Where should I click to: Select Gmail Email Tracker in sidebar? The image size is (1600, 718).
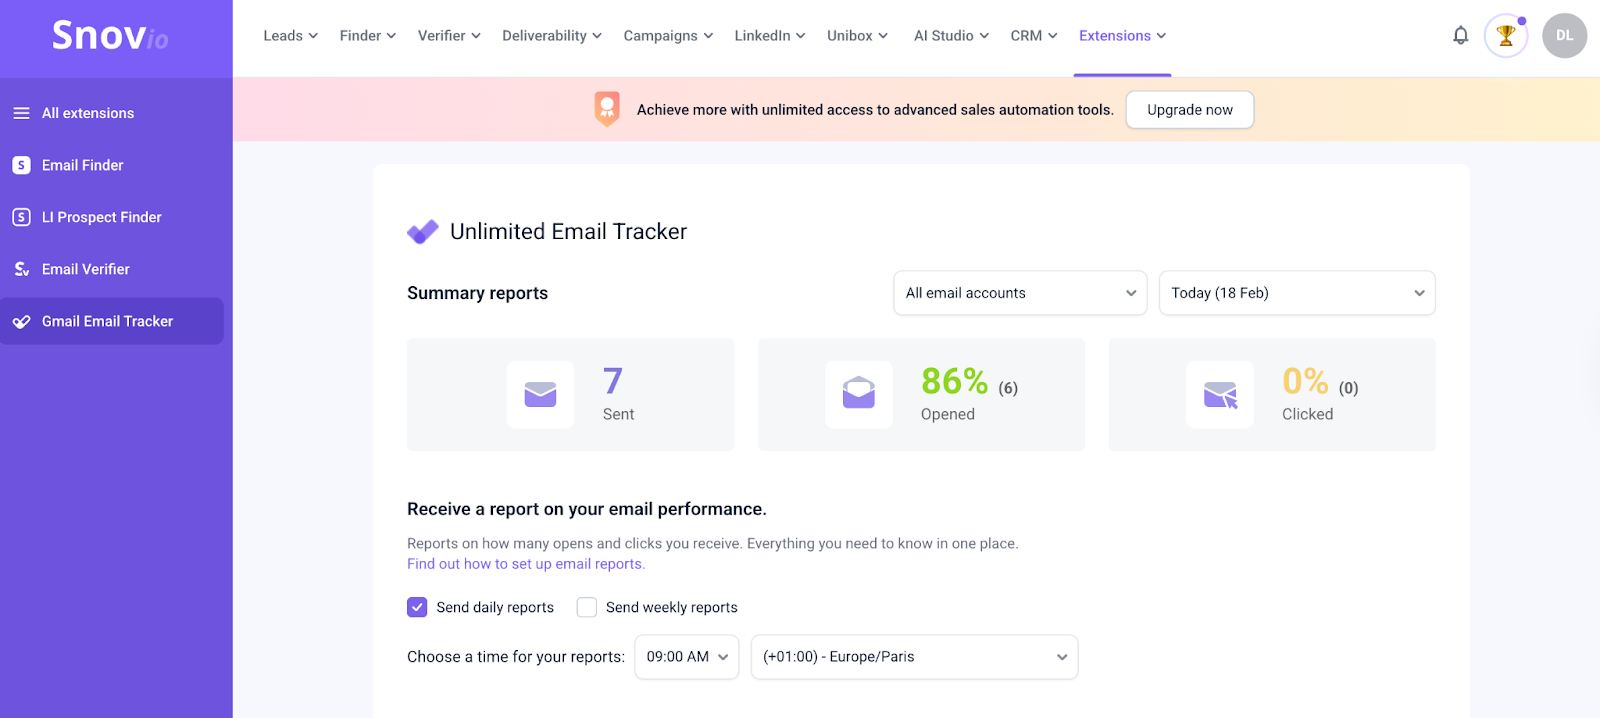pos(112,321)
